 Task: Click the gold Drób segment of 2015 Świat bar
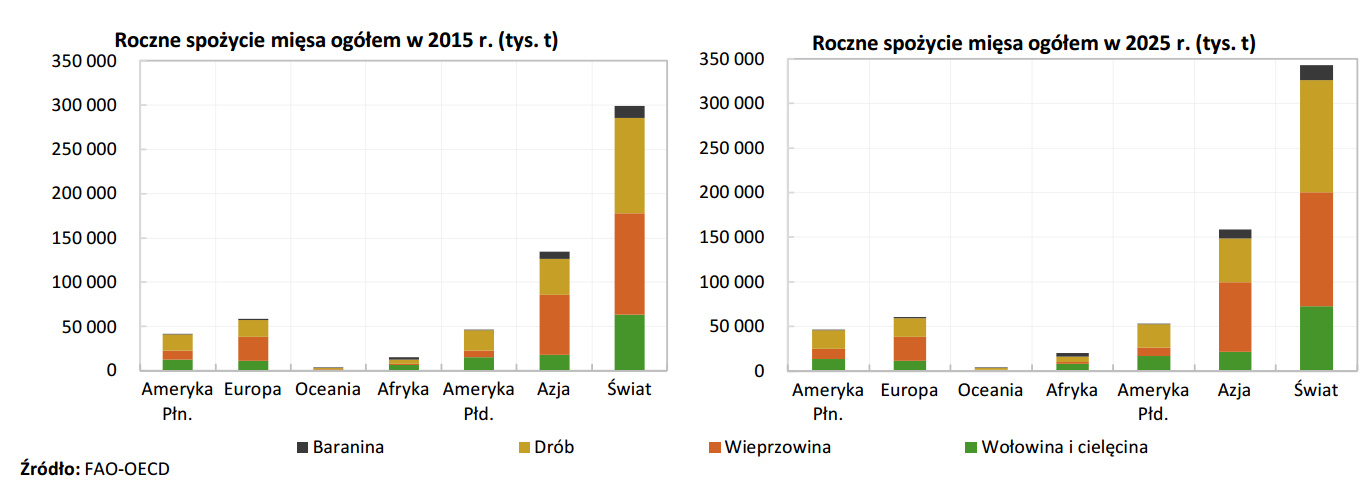(x=629, y=165)
